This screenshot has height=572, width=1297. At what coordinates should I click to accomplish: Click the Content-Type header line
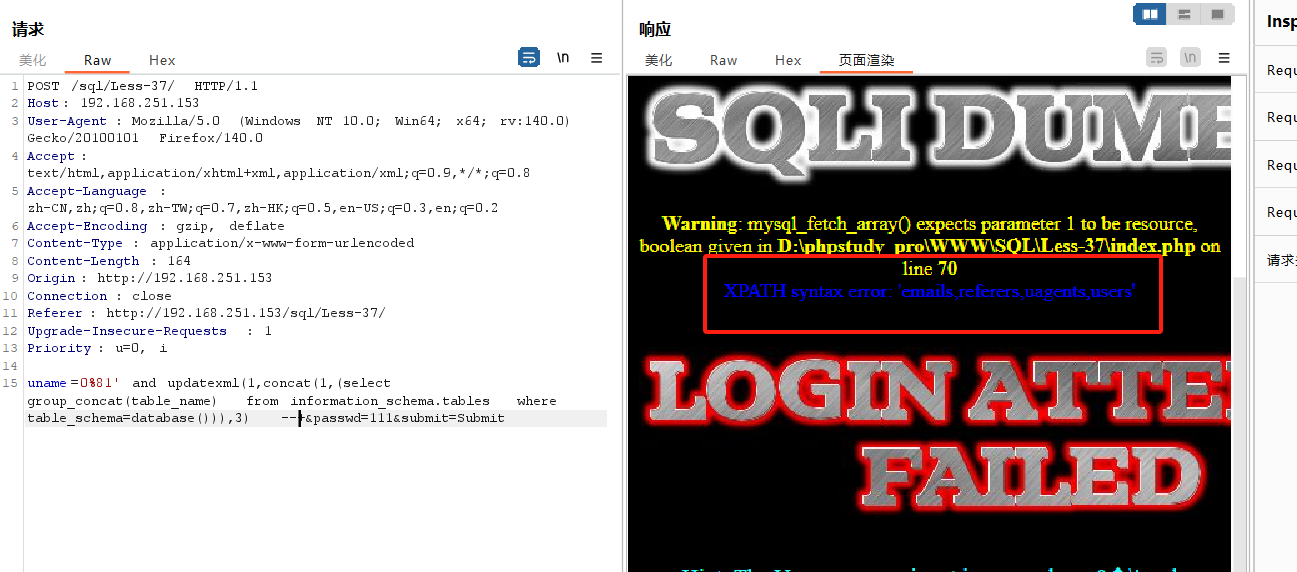pos(220,243)
